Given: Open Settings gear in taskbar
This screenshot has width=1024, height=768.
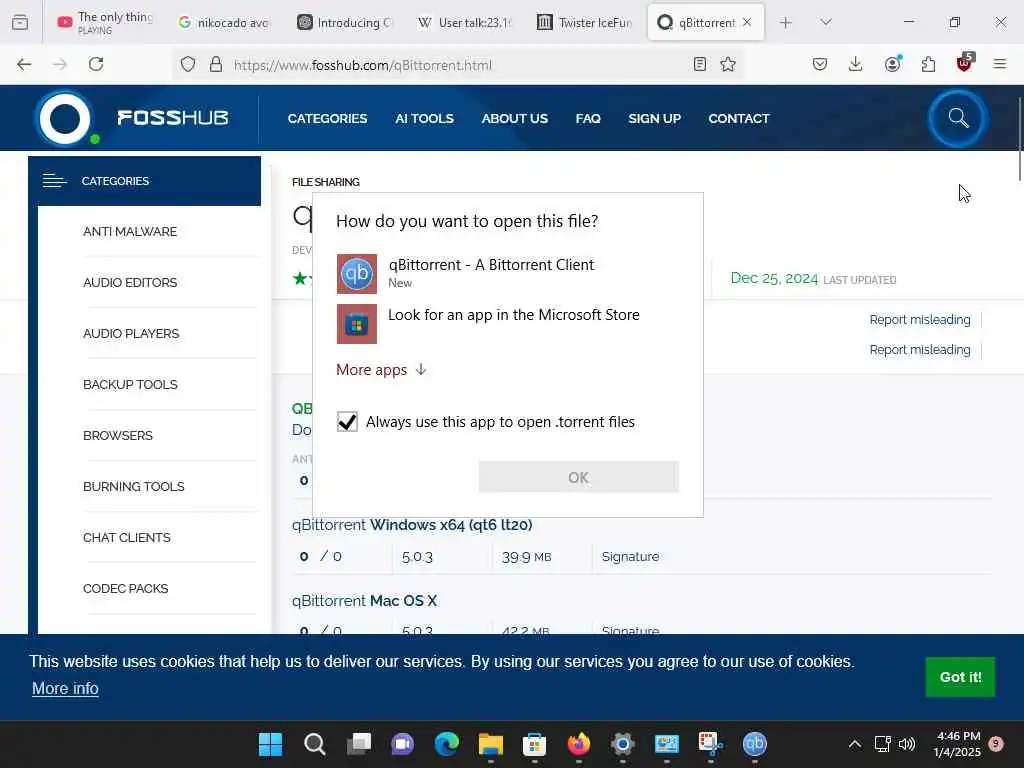Looking at the screenshot, I should click(x=622, y=744).
